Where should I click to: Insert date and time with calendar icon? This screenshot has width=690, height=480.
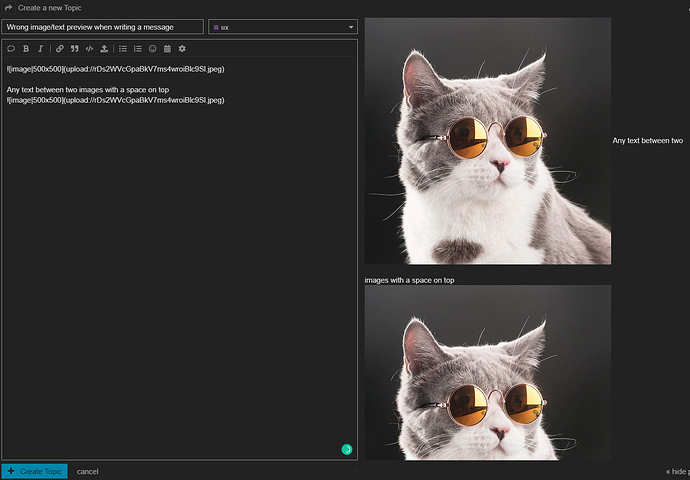pyautogui.click(x=167, y=49)
